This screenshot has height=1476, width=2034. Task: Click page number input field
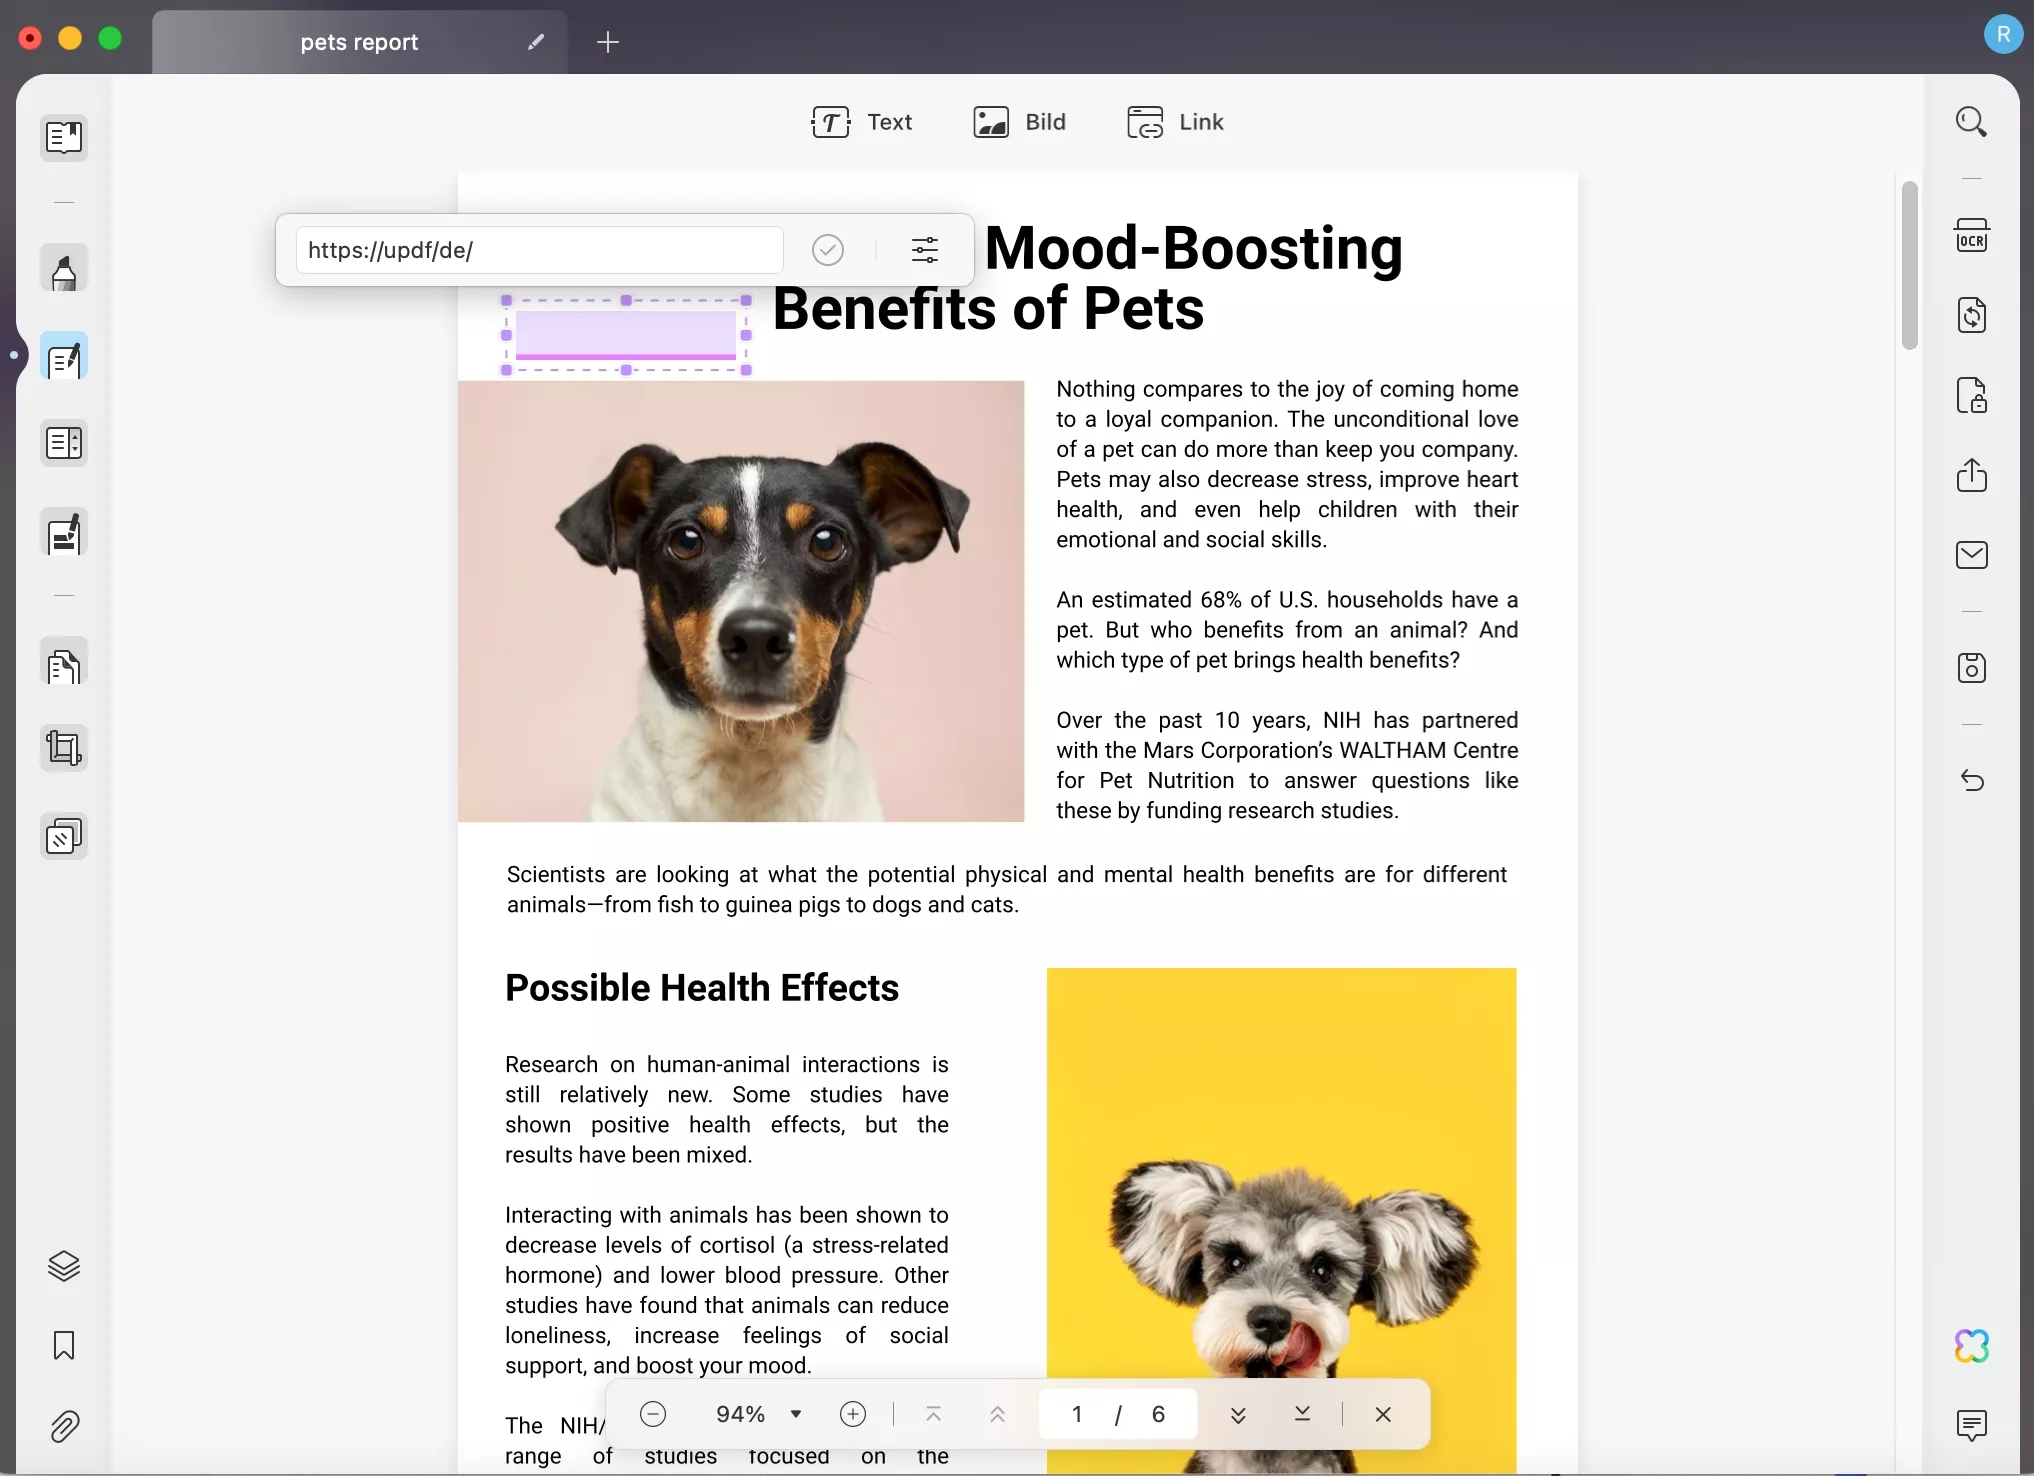(1075, 1413)
